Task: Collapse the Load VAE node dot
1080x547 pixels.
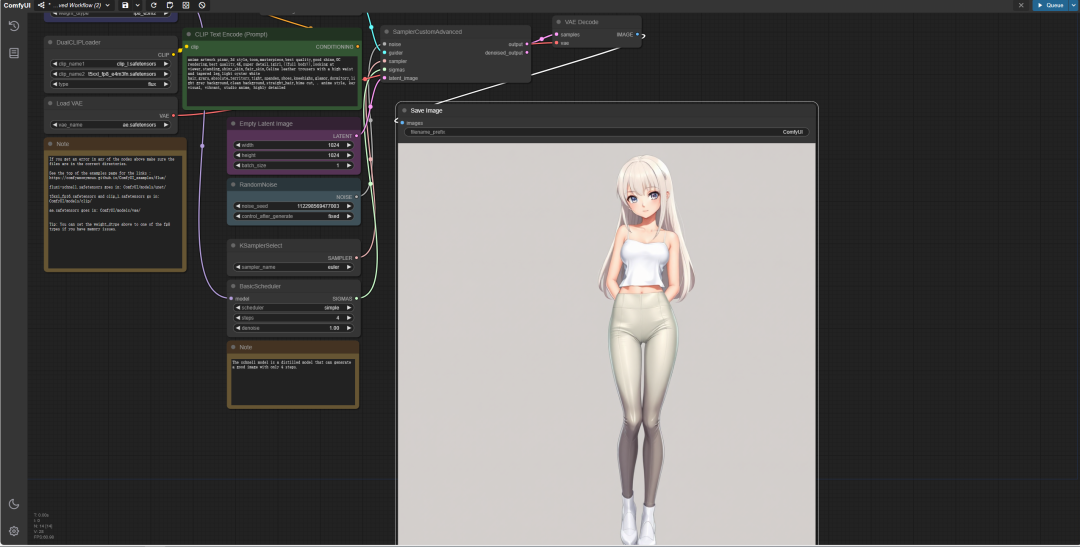Action: (50, 103)
